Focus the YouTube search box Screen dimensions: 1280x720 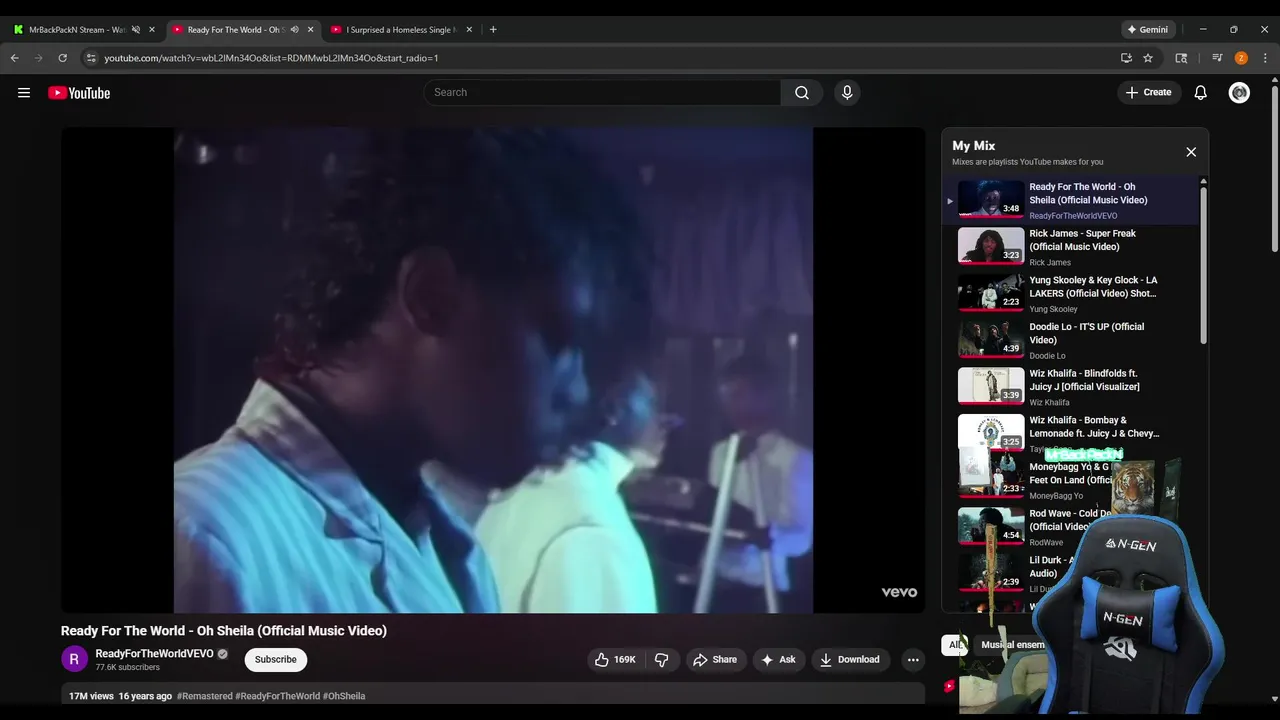pos(602,92)
